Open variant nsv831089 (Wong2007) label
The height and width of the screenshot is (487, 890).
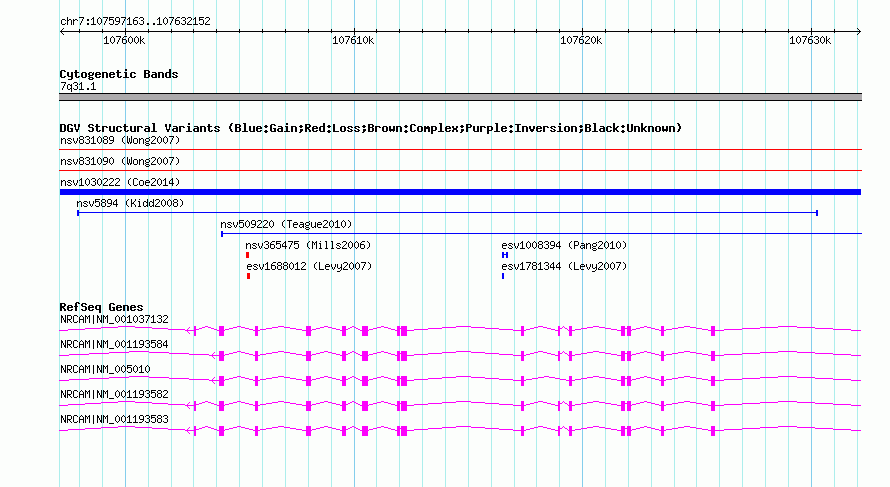120,140
